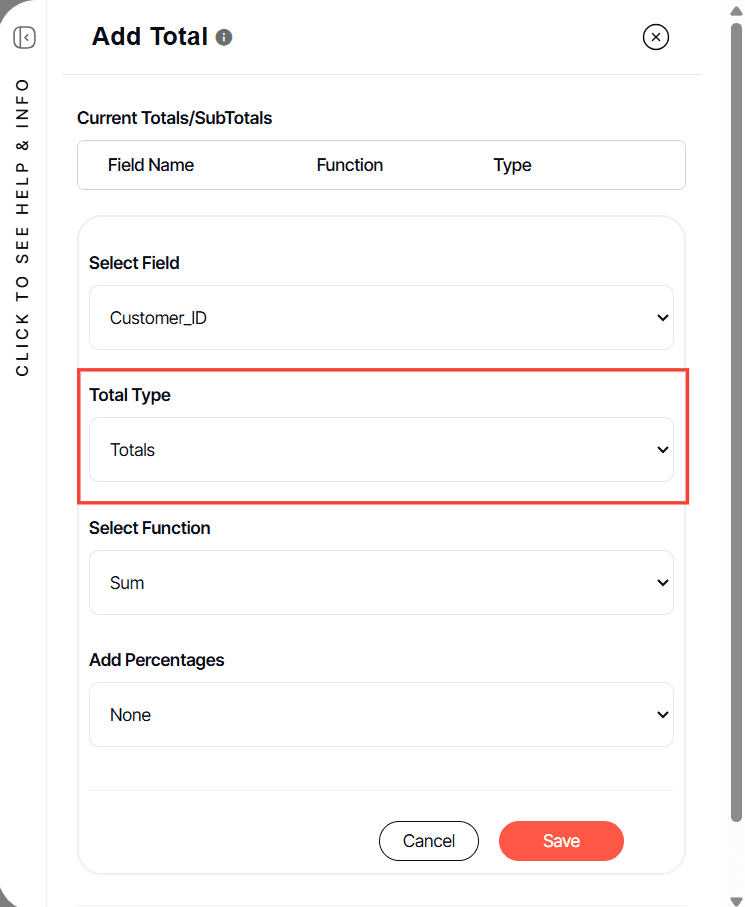This screenshot has height=907, width=745.
Task: Save the new total
Action: coord(561,841)
